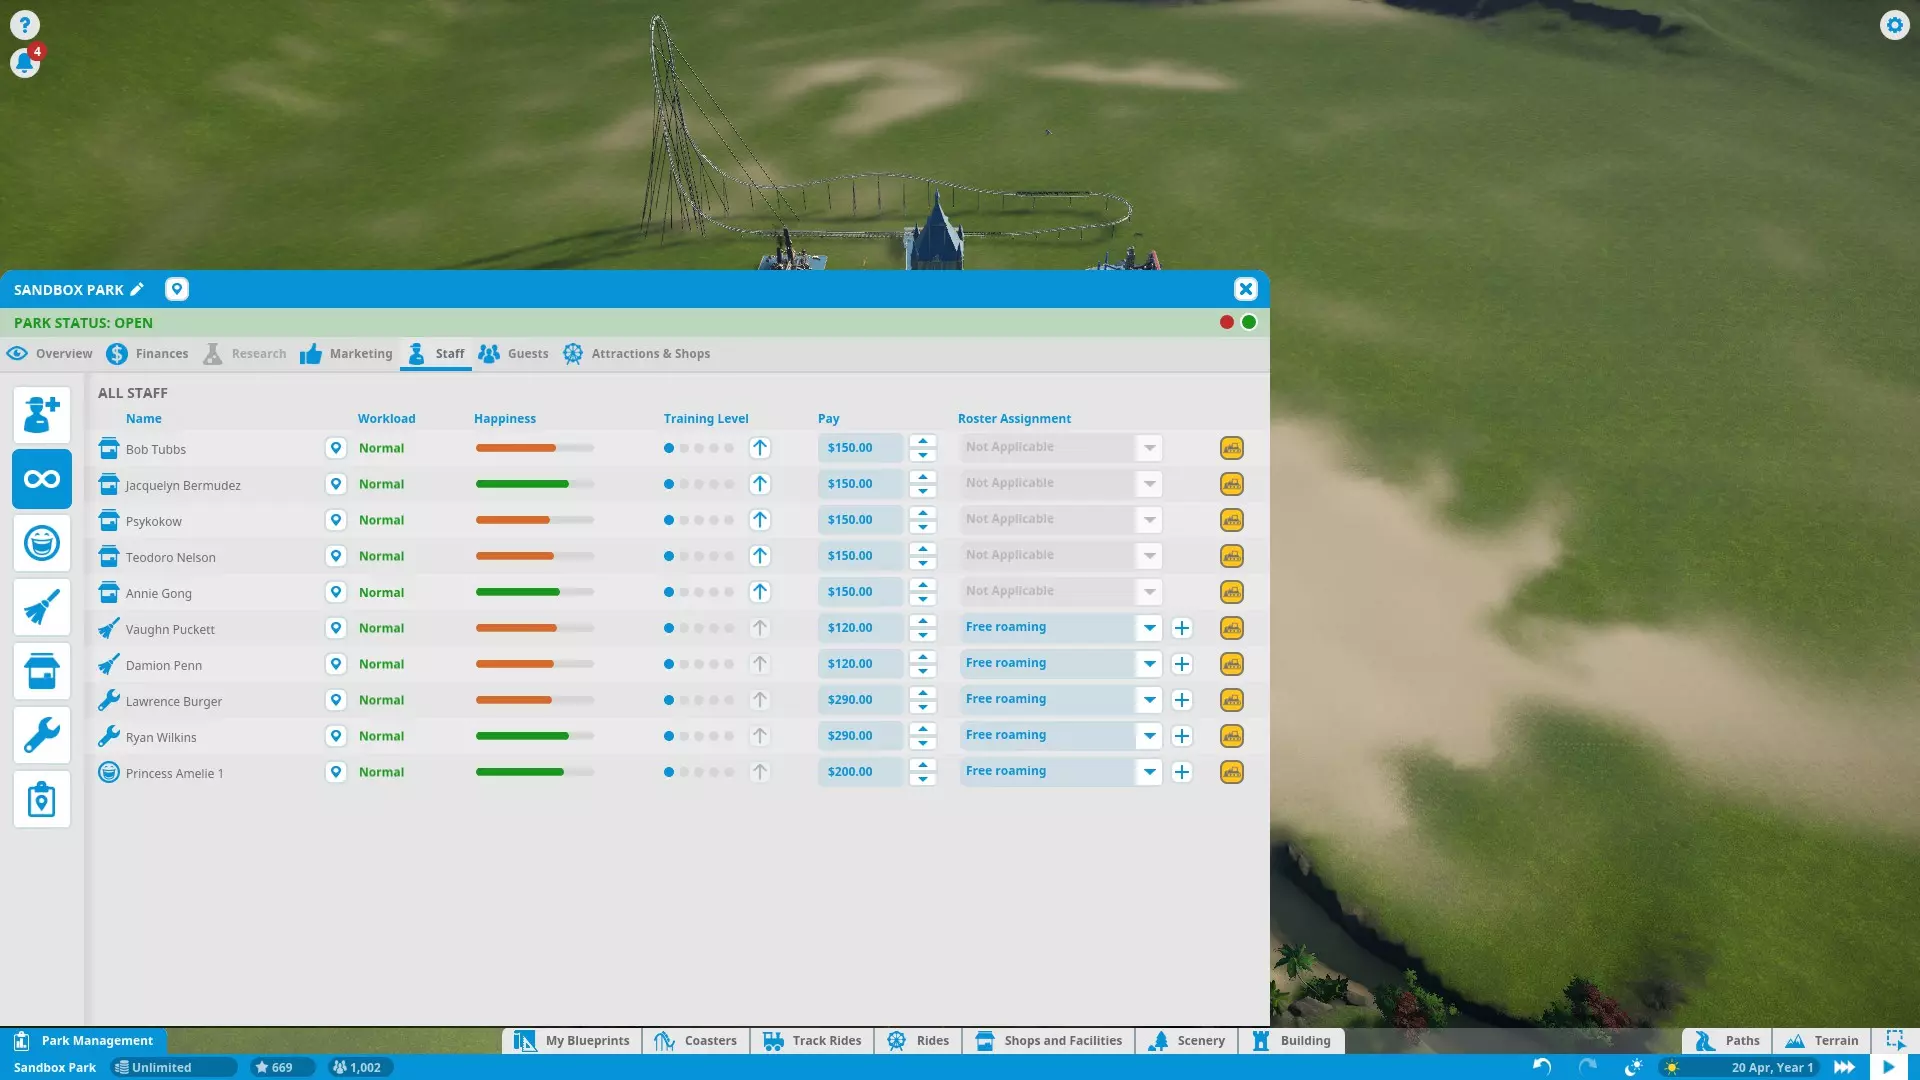1920x1080 pixels.
Task: Locate Bob Tubbs with map pin
Action: [x=336, y=448]
